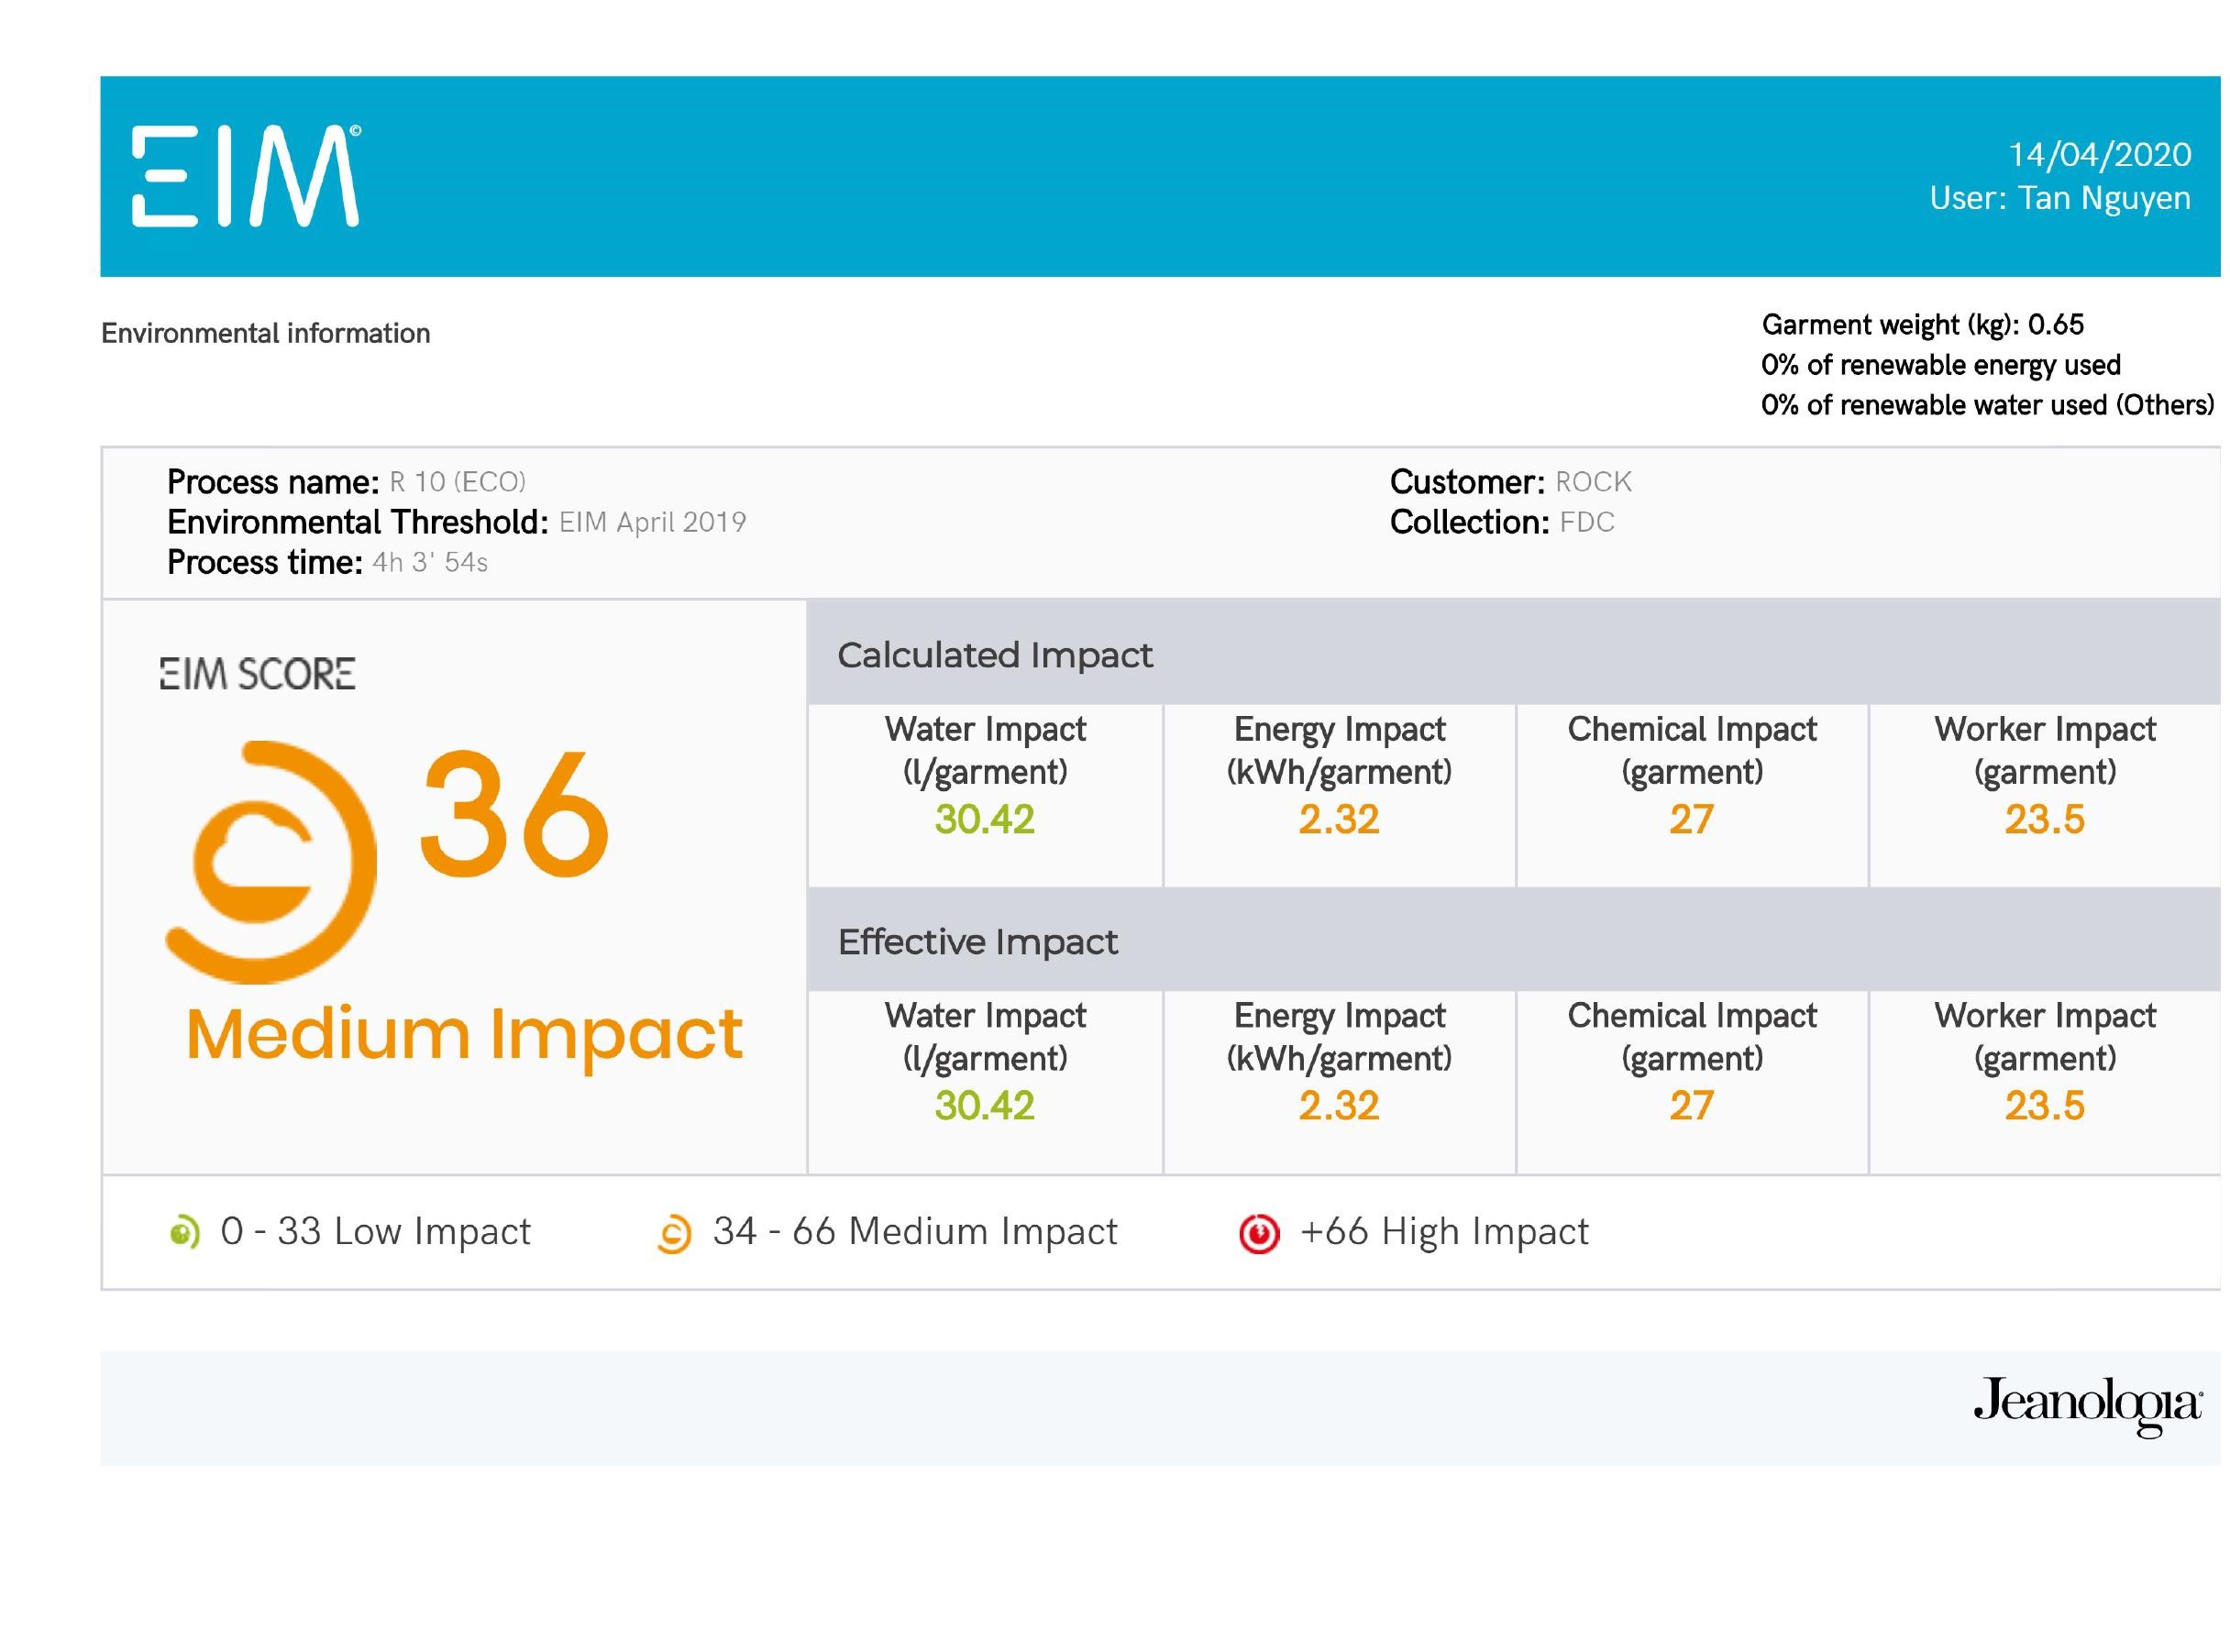
Task: Click the Garment weight (kg): 0.65 line
Action: (x=1922, y=325)
